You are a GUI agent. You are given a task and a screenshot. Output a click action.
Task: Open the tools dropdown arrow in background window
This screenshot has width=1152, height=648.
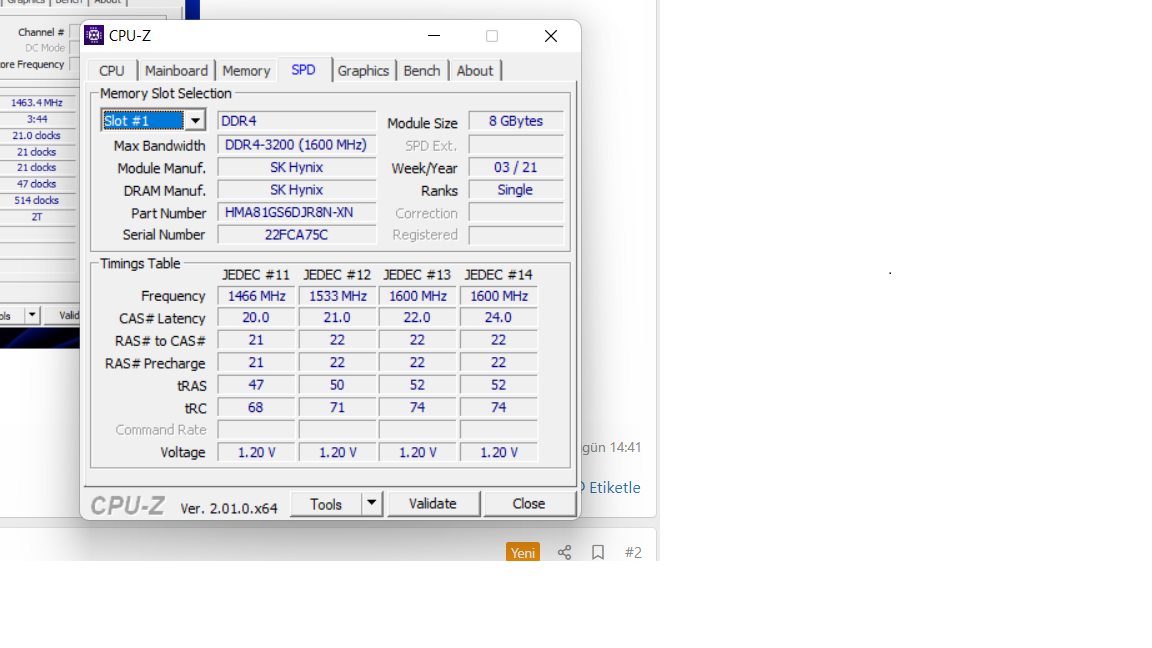click(32, 315)
